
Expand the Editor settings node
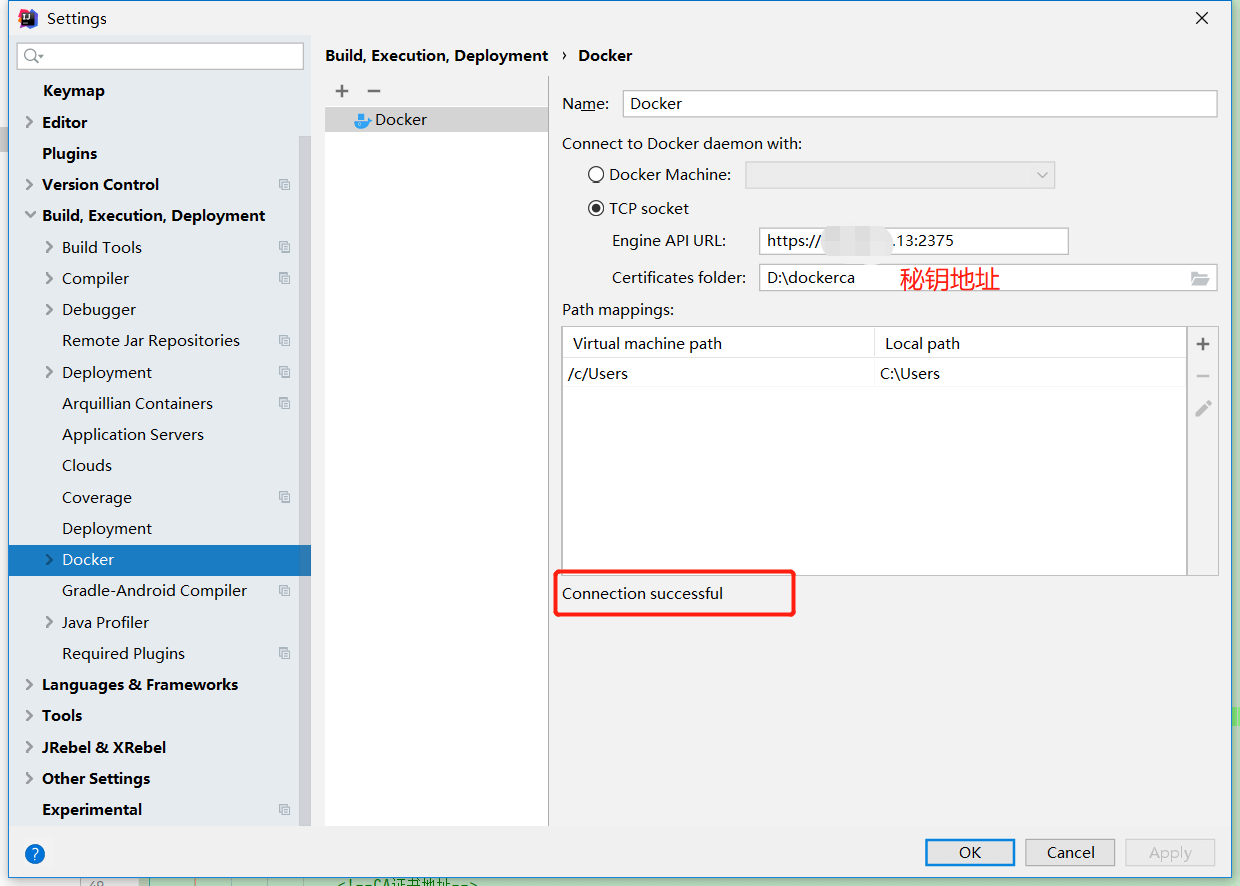[x=29, y=122]
